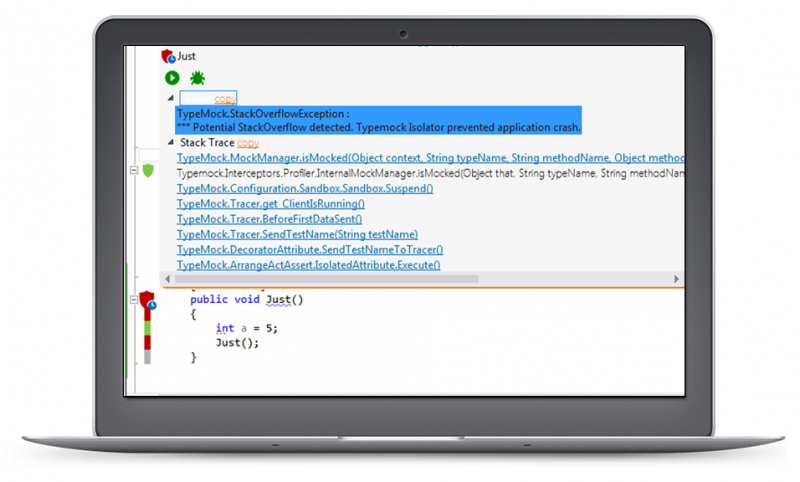This screenshot has height=482, width=800.
Task: Select the highlighted StackOverflowException message text
Action: tap(378, 121)
